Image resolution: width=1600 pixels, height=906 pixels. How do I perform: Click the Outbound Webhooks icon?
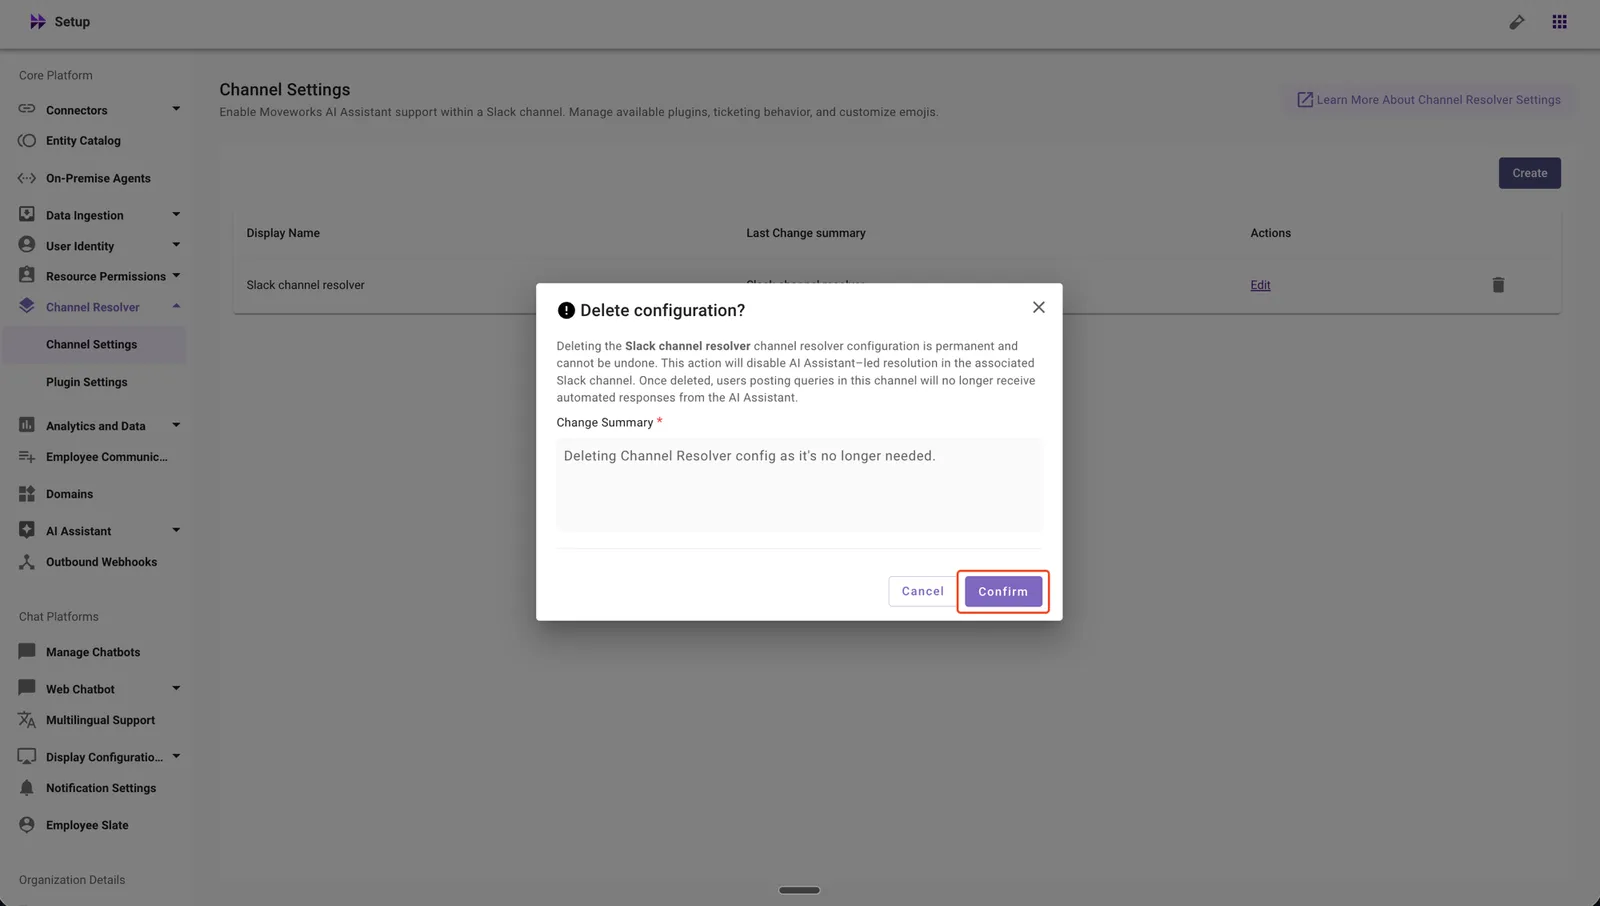click(x=27, y=562)
